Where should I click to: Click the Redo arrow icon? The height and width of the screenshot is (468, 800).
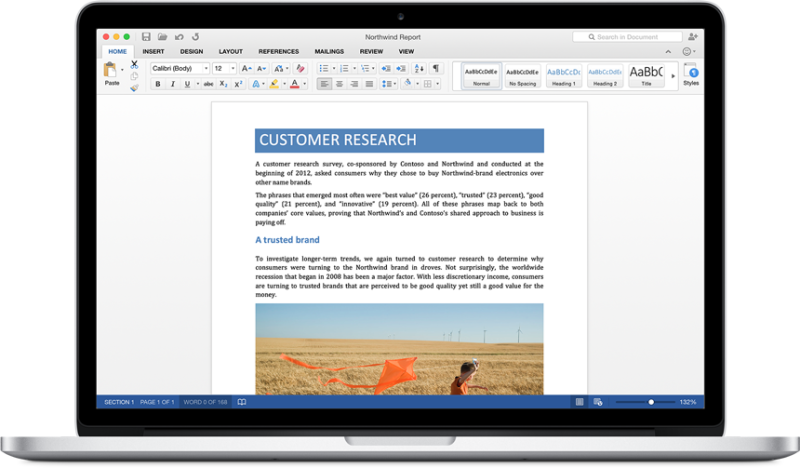point(195,37)
